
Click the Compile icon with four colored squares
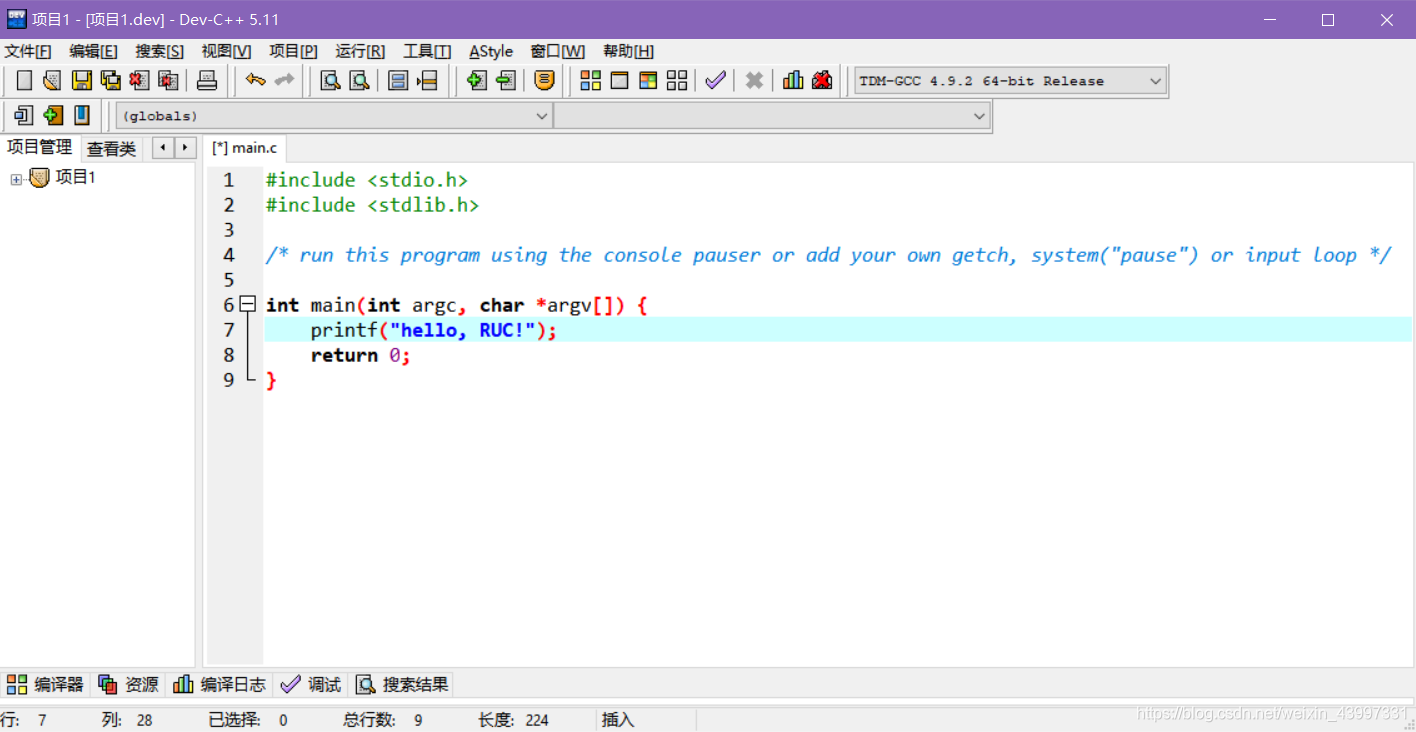(x=591, y=81)
